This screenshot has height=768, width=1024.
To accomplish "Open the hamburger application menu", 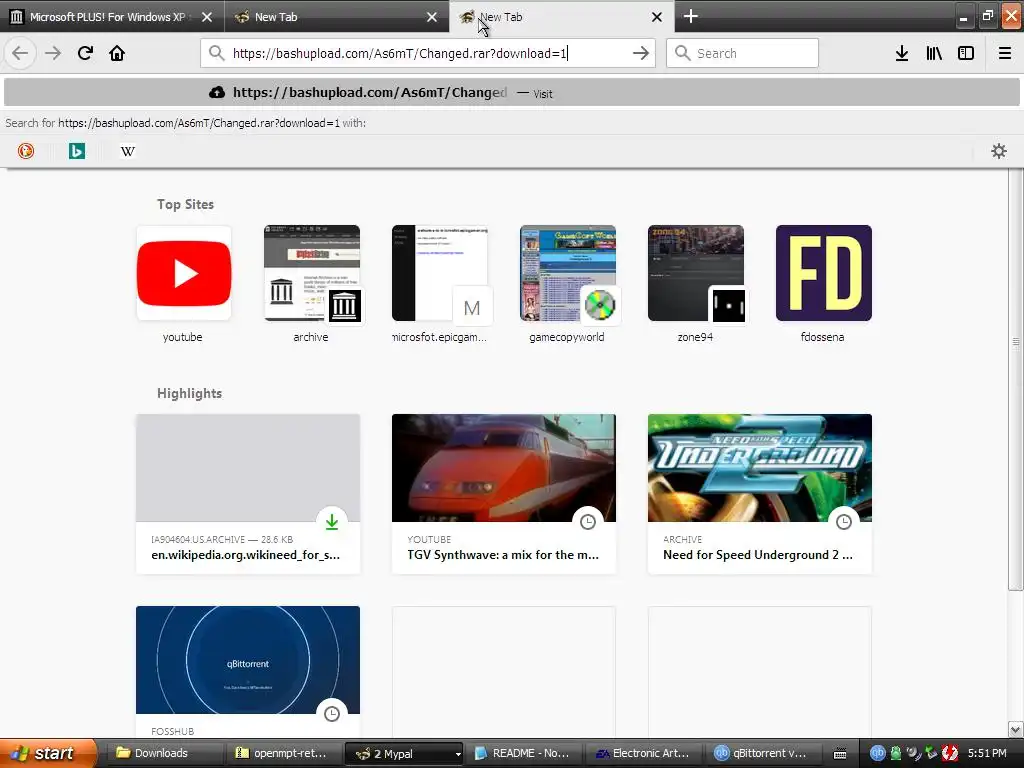I will coord(1005,53).
